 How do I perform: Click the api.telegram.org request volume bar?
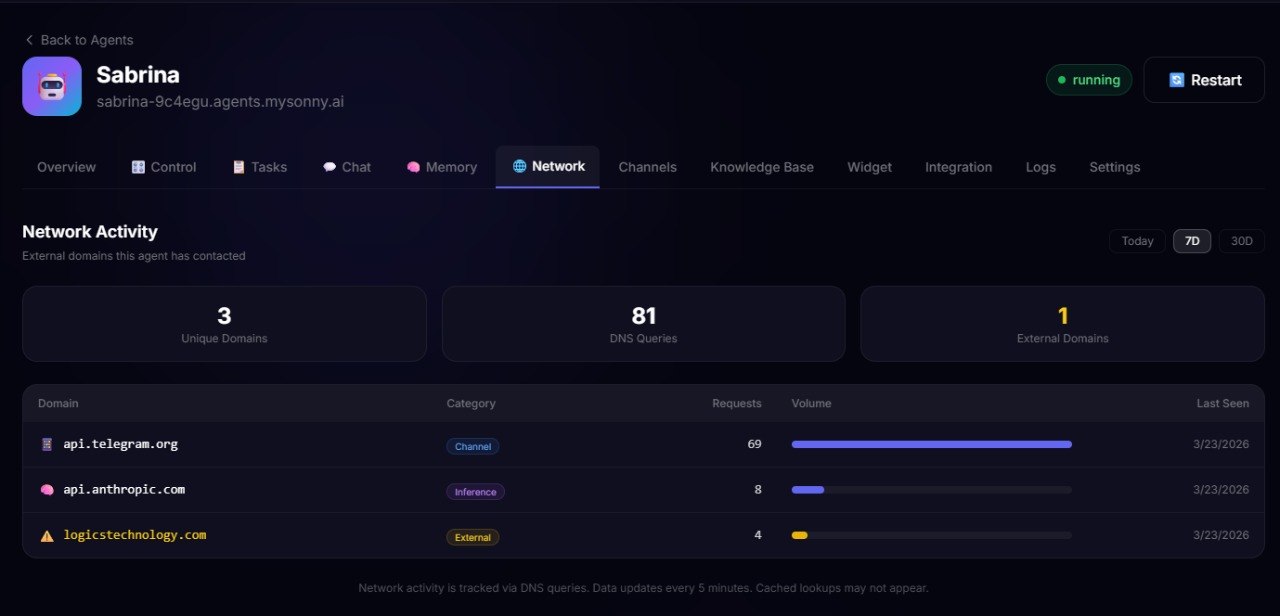point(930,444)
